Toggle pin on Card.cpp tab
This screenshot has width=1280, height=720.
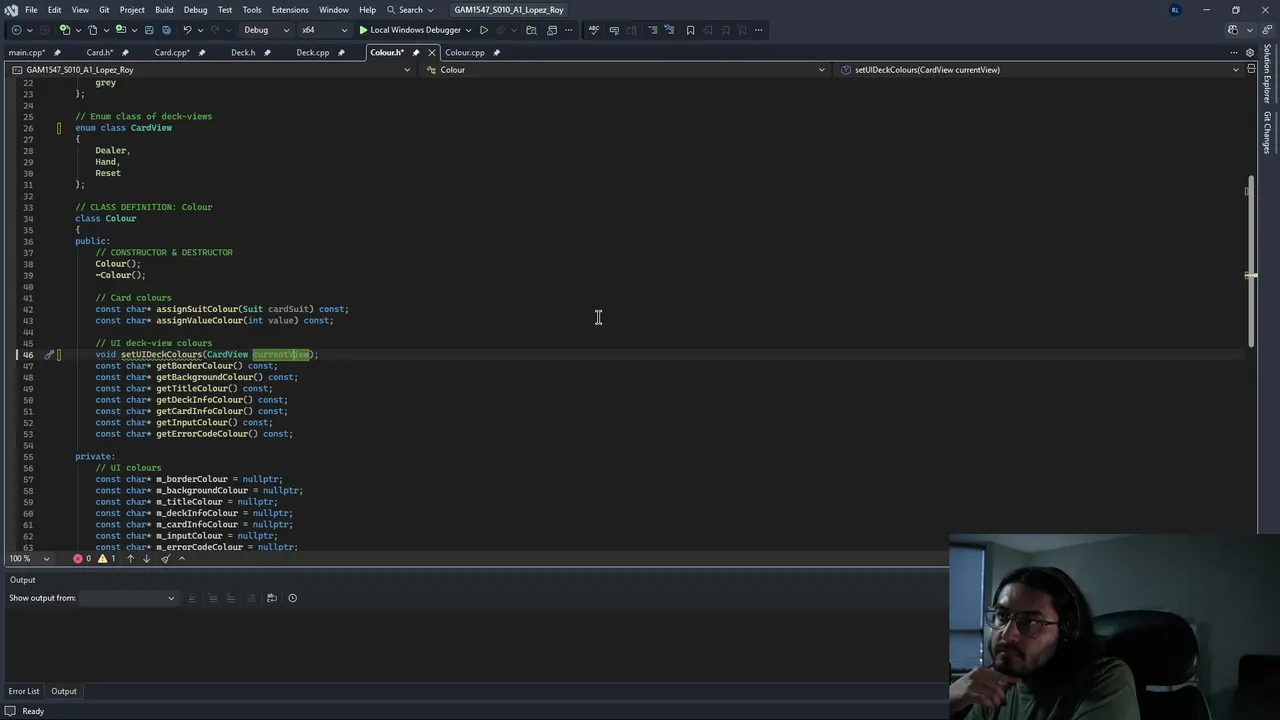[x=202, y=52]
